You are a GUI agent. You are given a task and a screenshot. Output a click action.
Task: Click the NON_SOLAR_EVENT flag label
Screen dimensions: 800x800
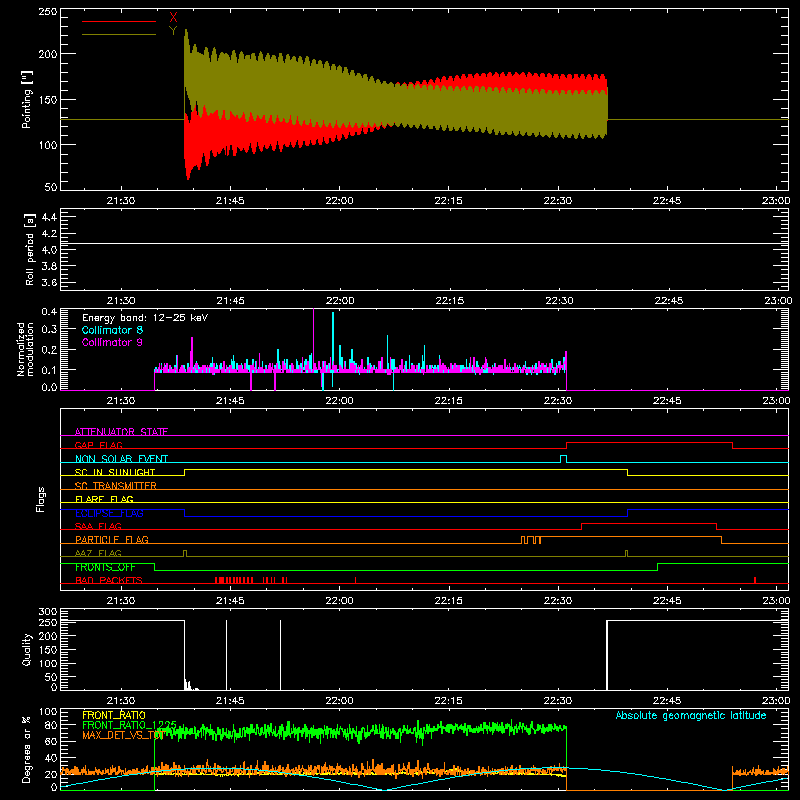click(121, 459)
